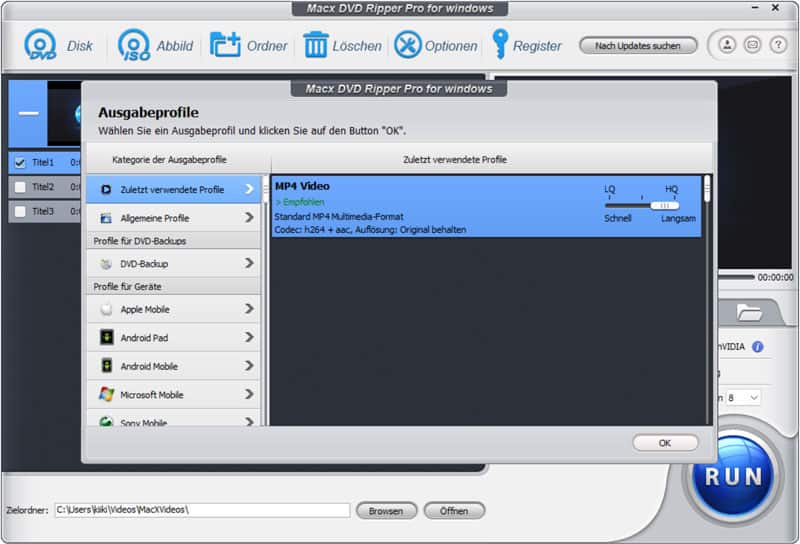The width and height of the screenshot is (800, 544).
Task: Check the Titel2 checkbox
Action: point(20,187)
